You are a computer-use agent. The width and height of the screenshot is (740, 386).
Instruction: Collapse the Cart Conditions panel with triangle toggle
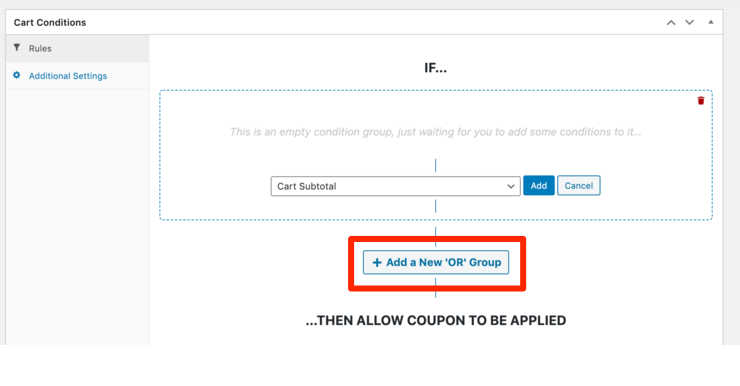[711, 22]
